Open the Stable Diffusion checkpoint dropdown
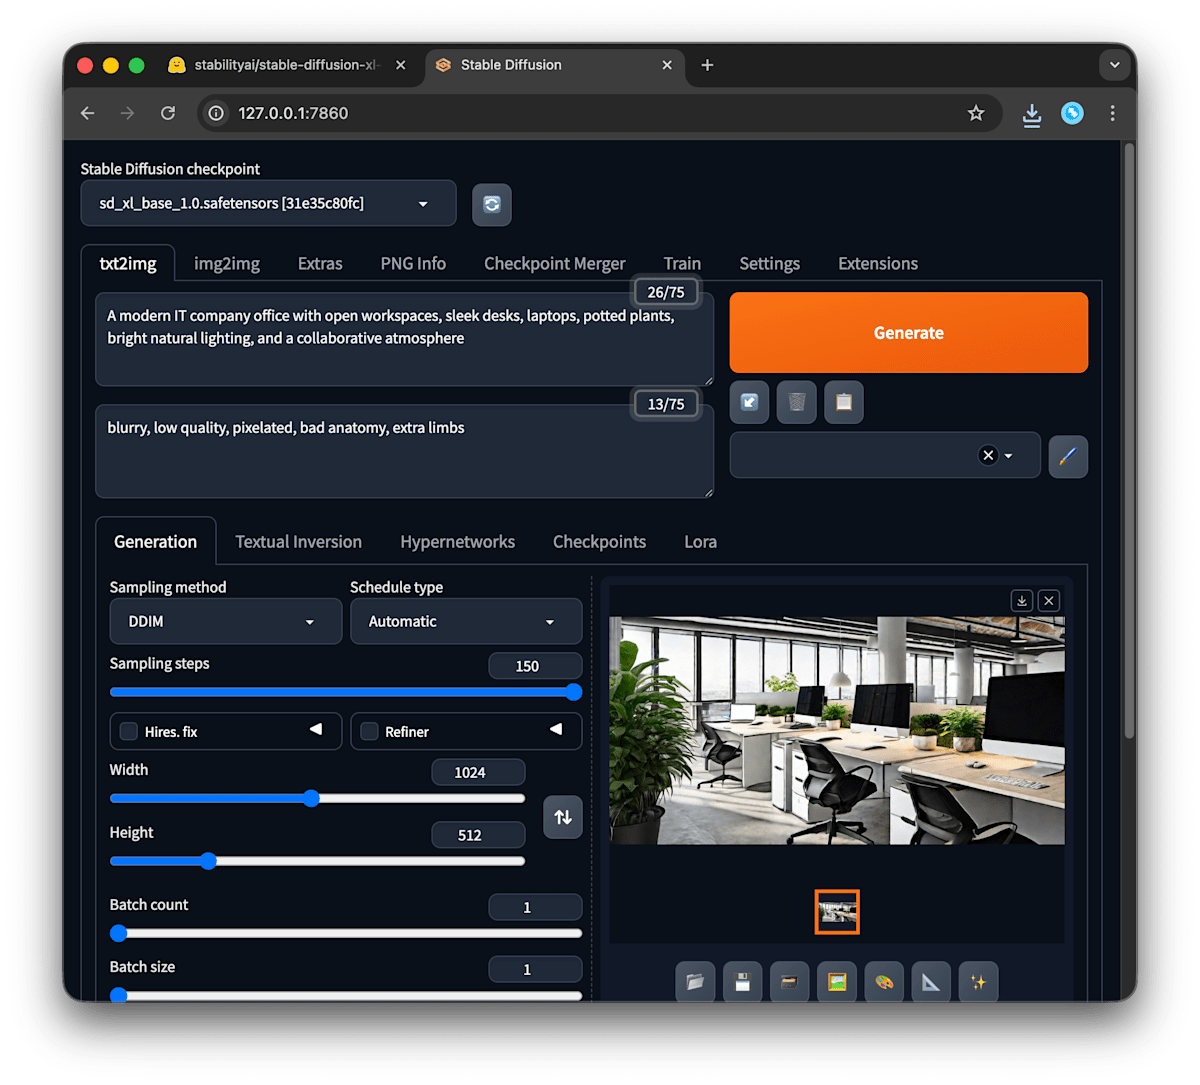The height and width of the screenshot is (1085, 1200). coord(268,203)
